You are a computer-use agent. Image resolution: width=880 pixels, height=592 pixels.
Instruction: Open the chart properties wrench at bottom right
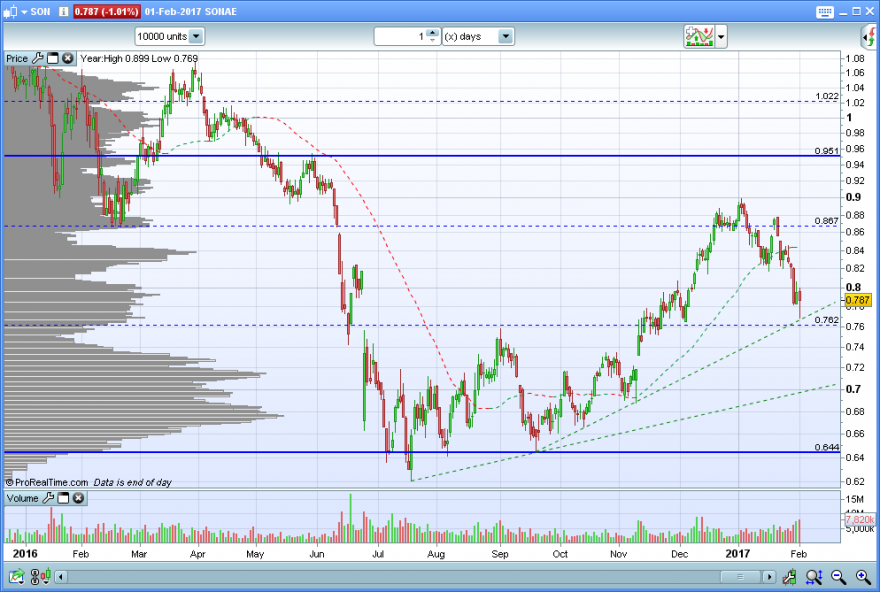tap(790, 576)
